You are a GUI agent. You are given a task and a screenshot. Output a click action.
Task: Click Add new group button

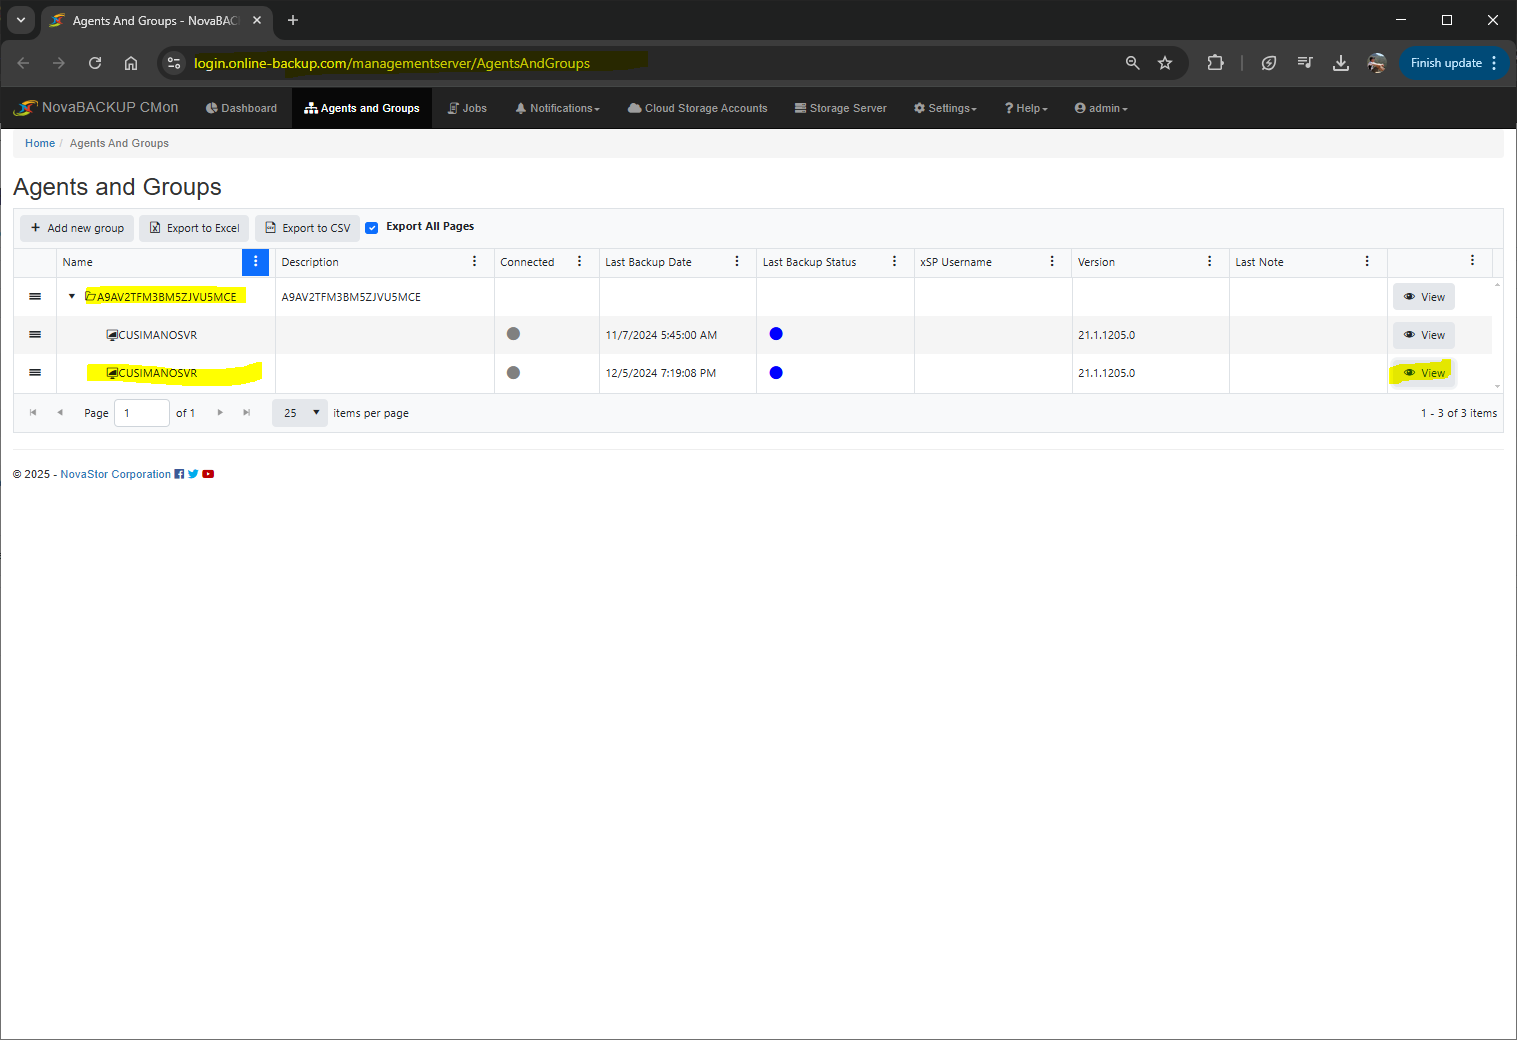[77, 228]
